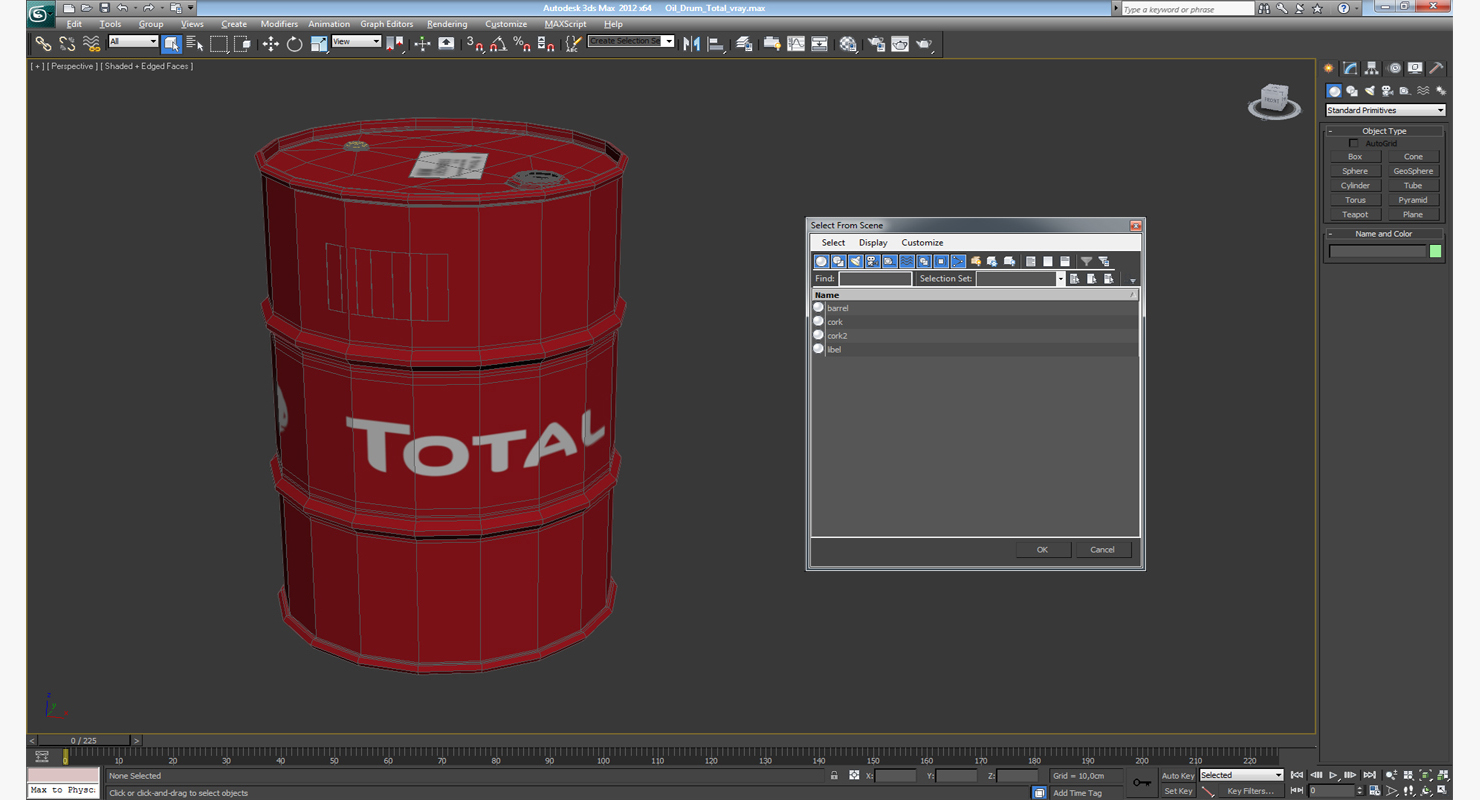Click Play Animation button
Viewport: 1480px width, 800px height.
1334,775
